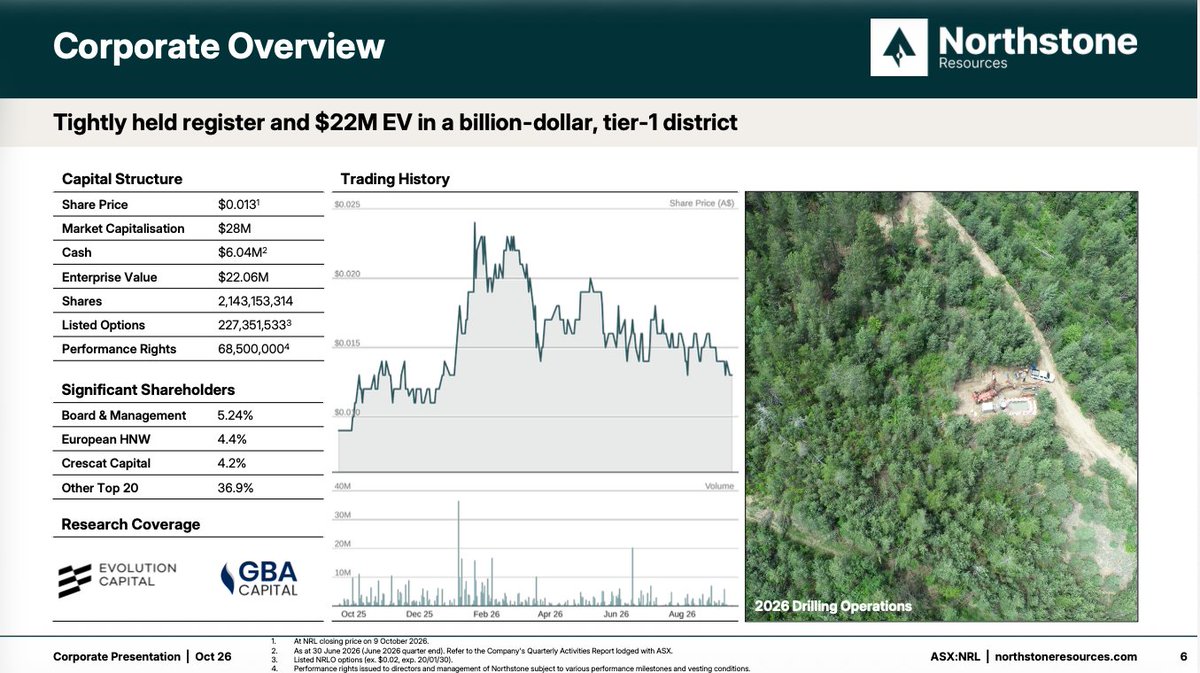Select the Crescat Capital 4.2% value

coord(232,463)
